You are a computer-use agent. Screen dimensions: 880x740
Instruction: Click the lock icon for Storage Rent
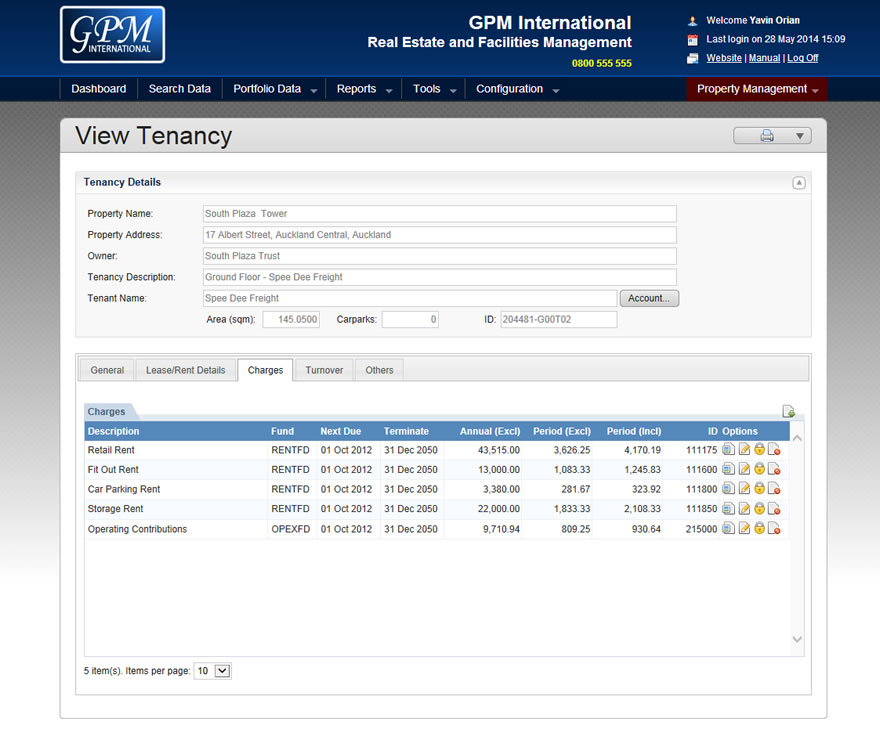[x=759, y=509]
